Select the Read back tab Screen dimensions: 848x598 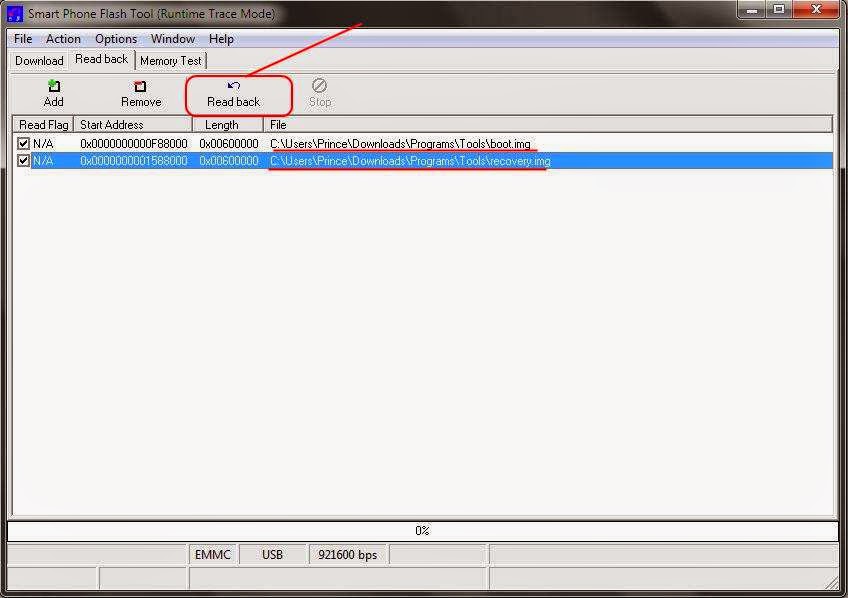tap(102, 59)
